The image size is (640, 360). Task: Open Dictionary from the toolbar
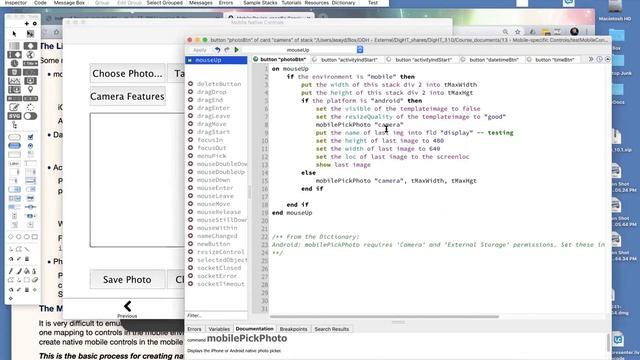click(343, 3)
